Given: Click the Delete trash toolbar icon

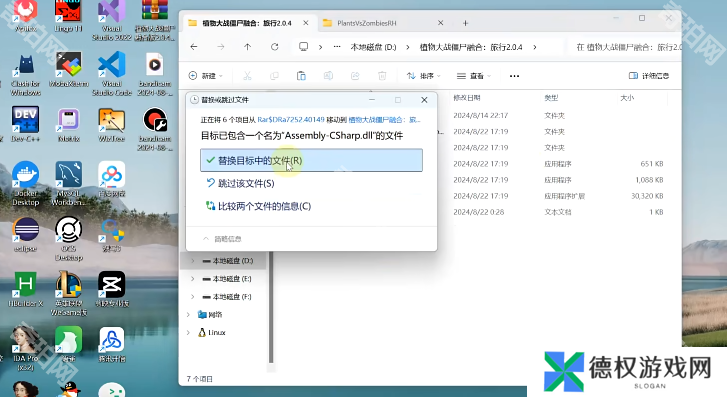Looking at the screenshot, I should tap(382, 76).
